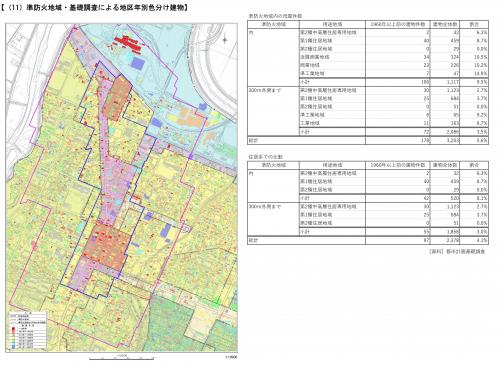The width and height of the screenshot is (500, 367).
Task: Click the red building cluster at map top
Action: coord(127,44)
